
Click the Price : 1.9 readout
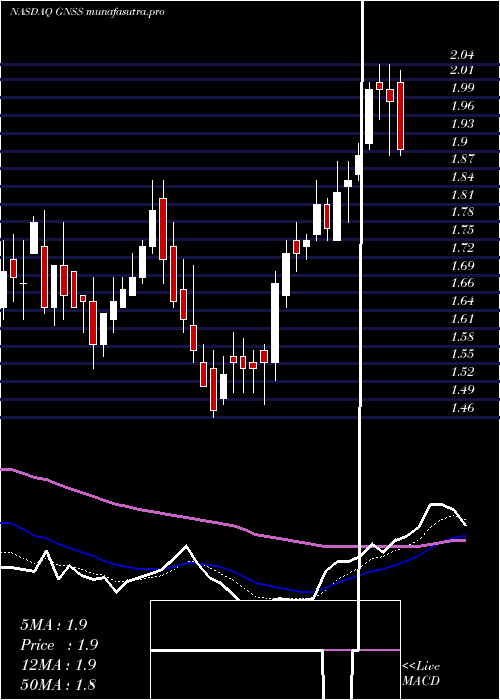pyautogui.click(x=59, y=645)
